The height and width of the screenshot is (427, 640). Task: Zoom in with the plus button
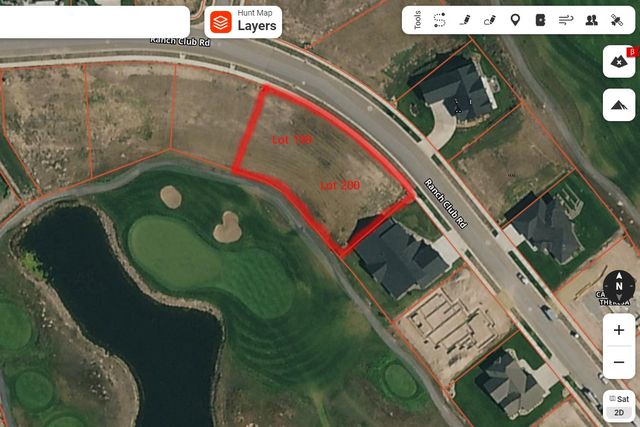619,330
